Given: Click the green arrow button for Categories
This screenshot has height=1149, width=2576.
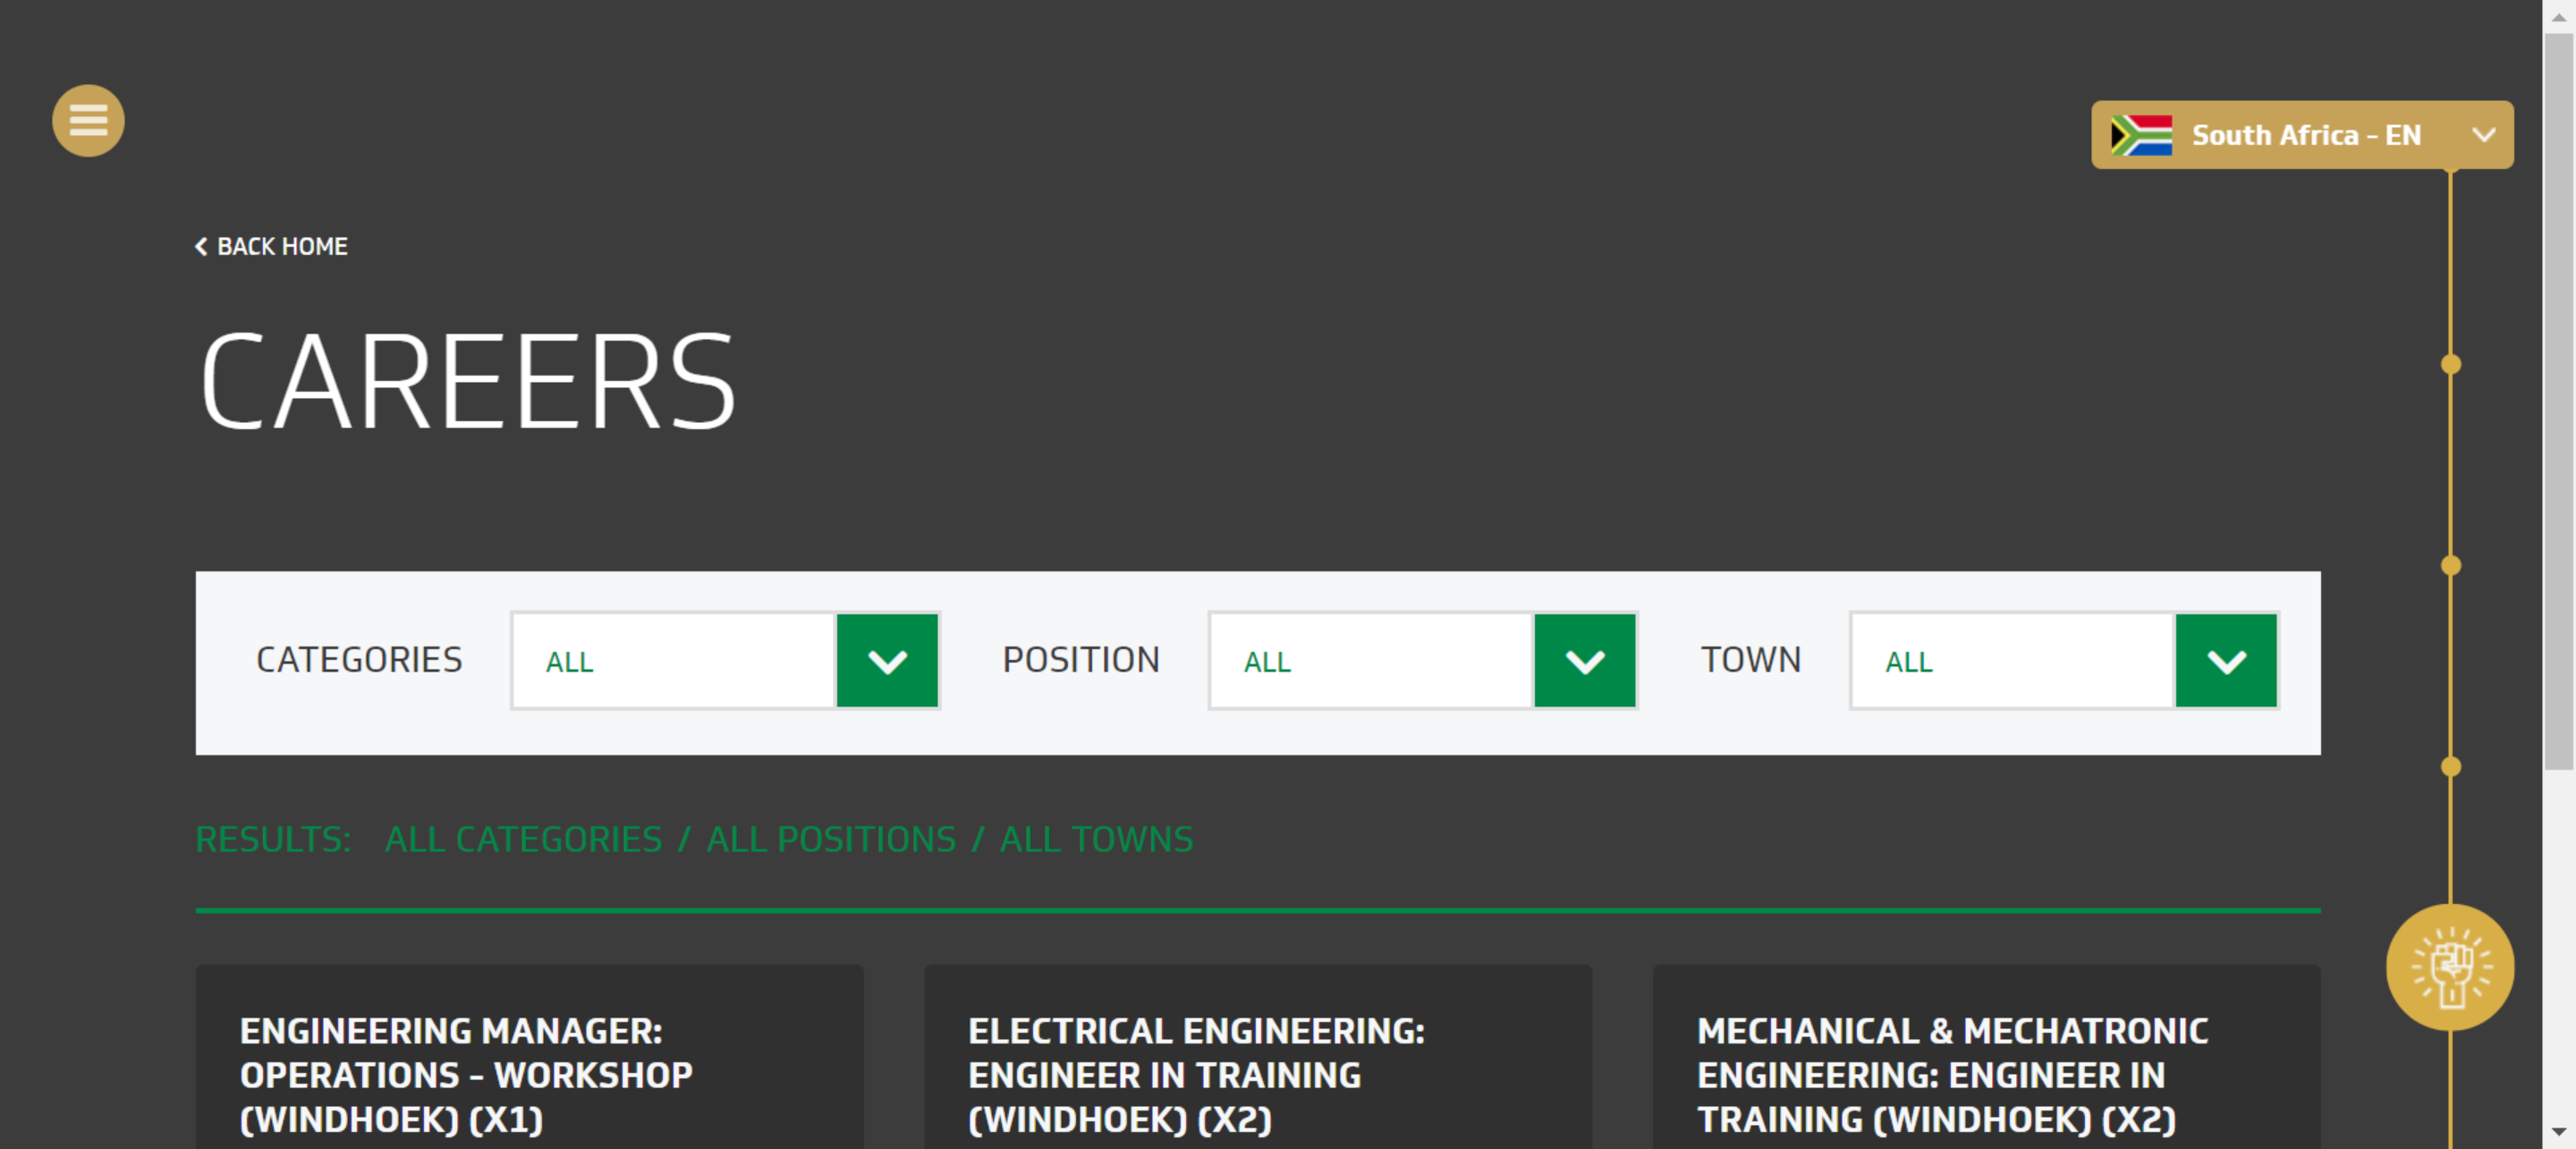Looking at the screenshot, I should [886, 661].
